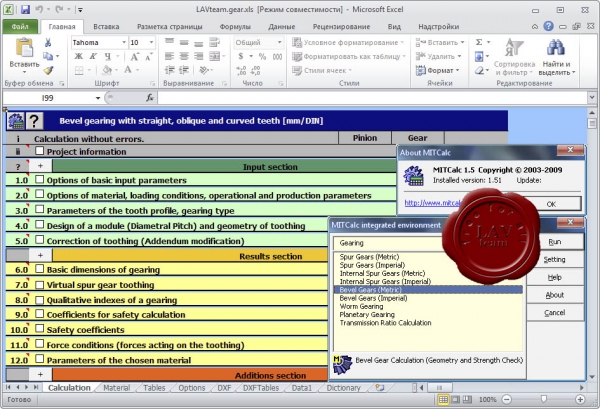Switch to the Вставка ribbon tab
The height and width of the screenshot is (409, 600).
click(106, 26)
